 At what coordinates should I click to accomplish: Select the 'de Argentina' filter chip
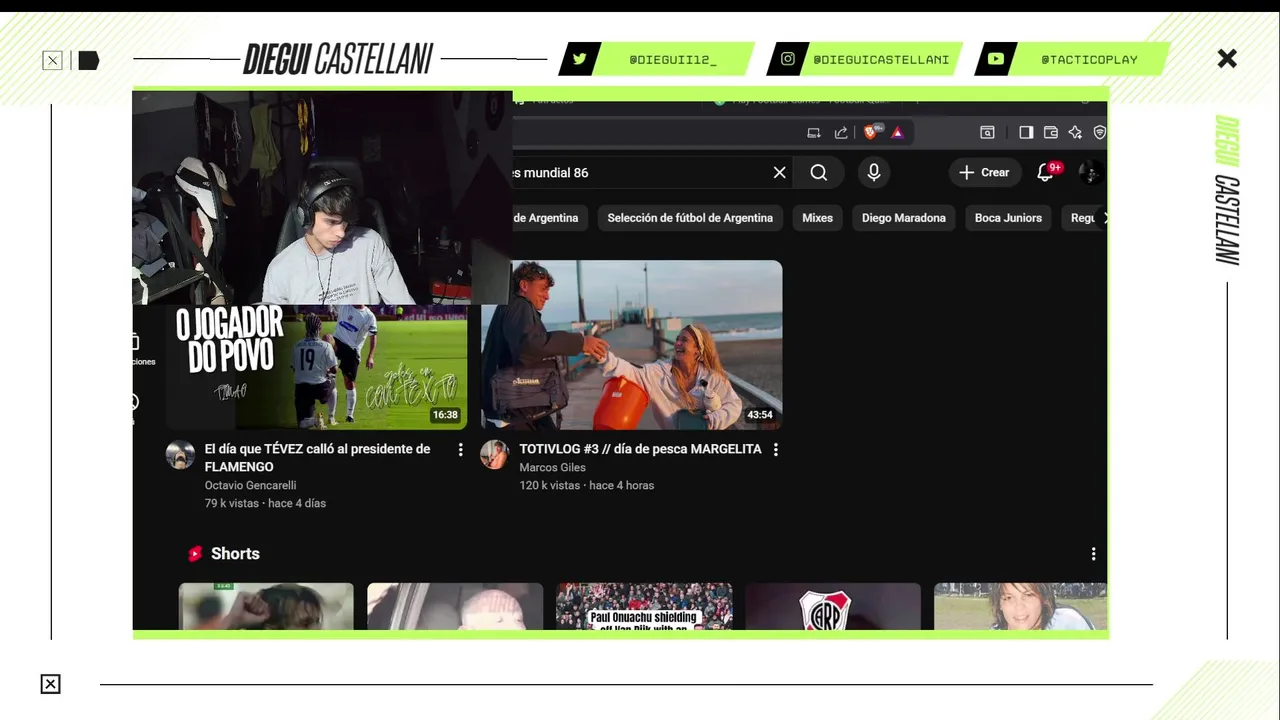(549, 218)
